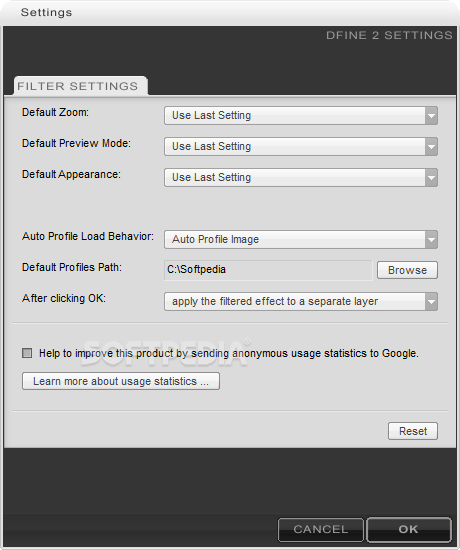Open 'Learn more about usage statistics'
This screenshot has height=550, width=460.
click(121, 381)
